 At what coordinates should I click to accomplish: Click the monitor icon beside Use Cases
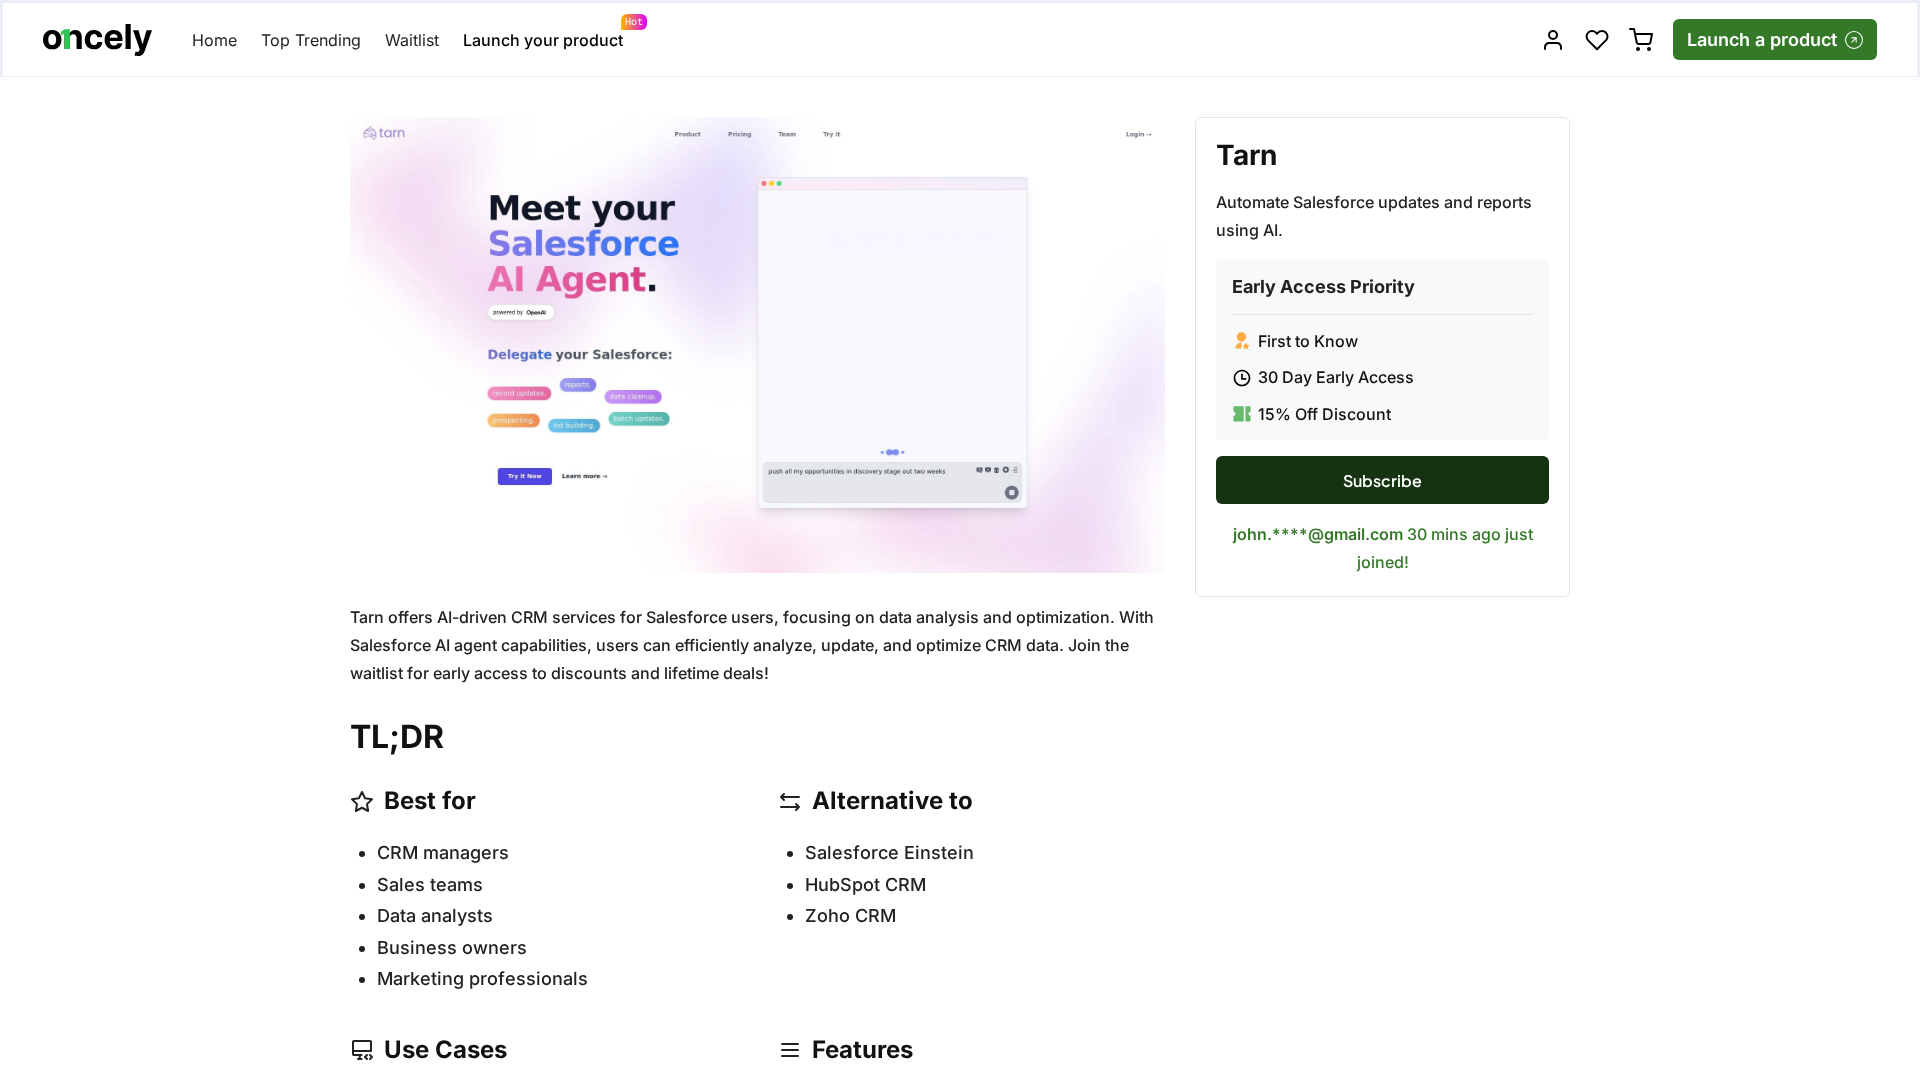click(362, 1050)
